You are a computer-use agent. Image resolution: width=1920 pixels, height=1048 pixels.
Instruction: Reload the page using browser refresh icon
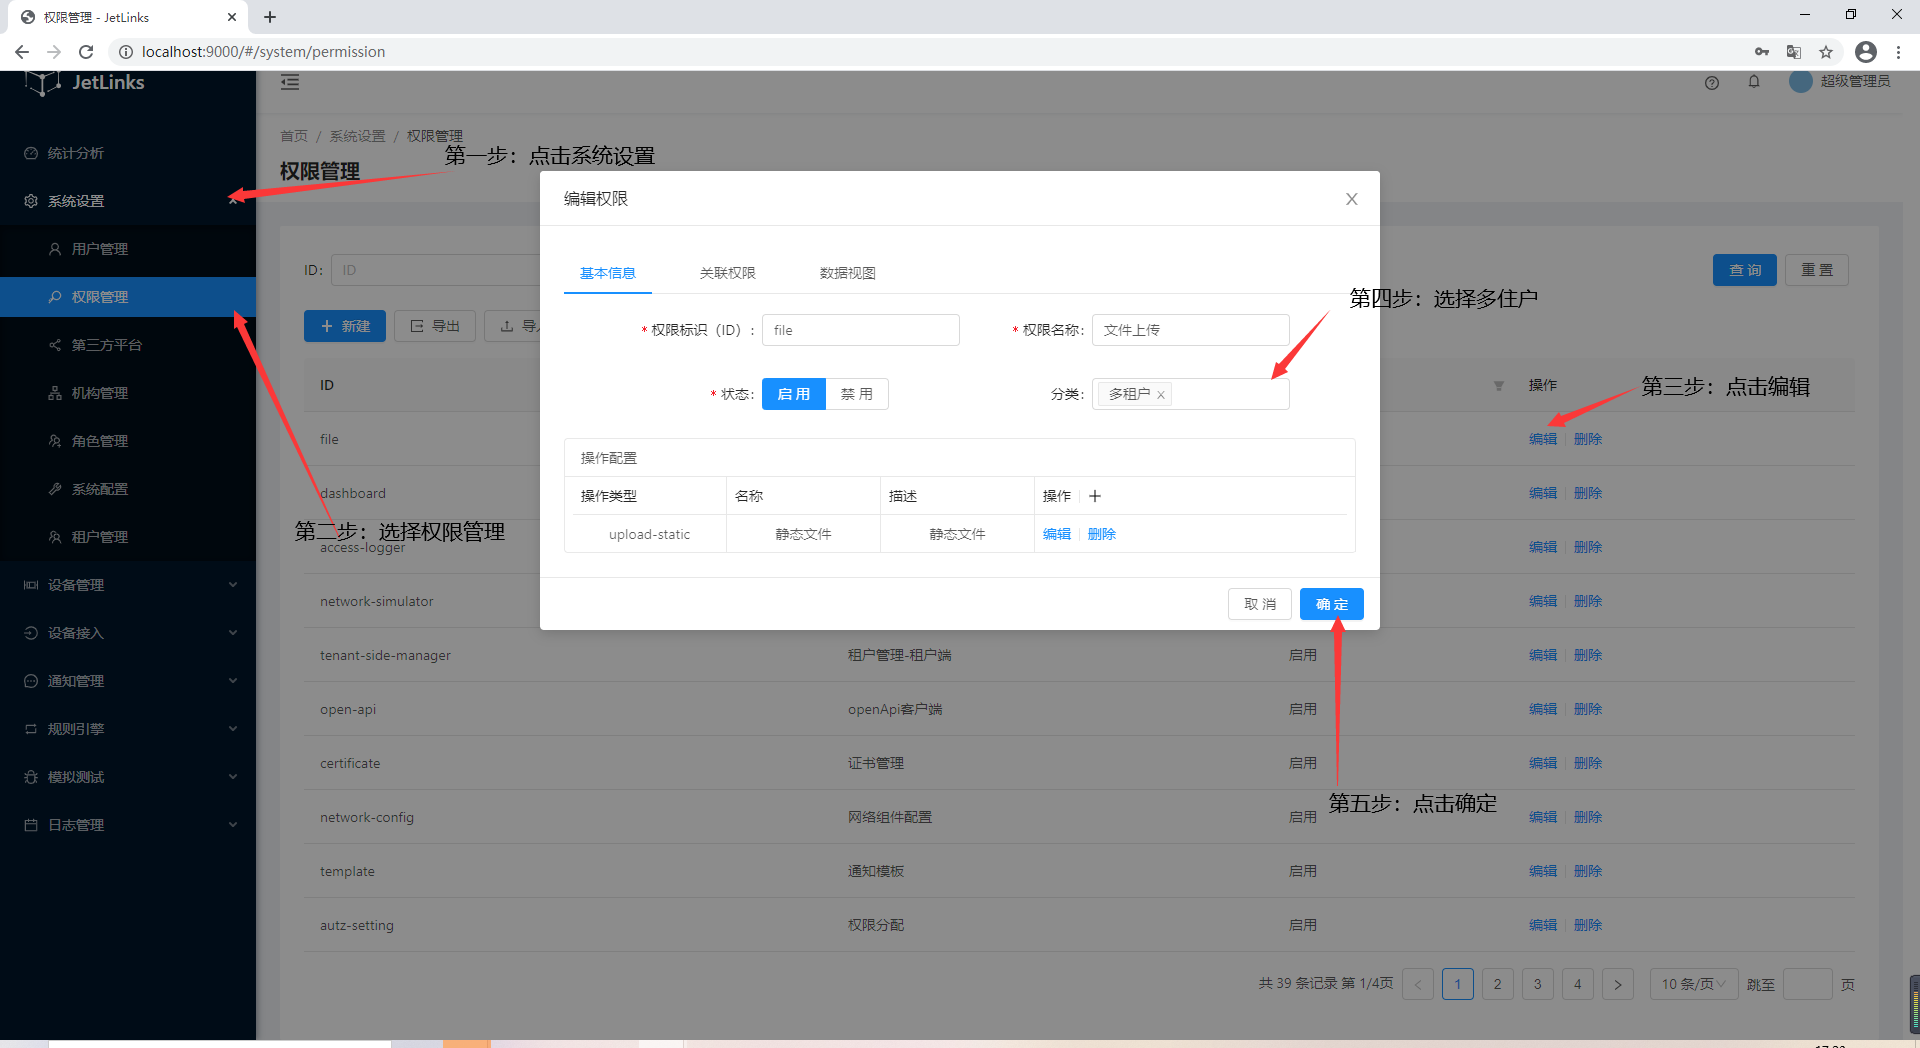click(86, 52)
